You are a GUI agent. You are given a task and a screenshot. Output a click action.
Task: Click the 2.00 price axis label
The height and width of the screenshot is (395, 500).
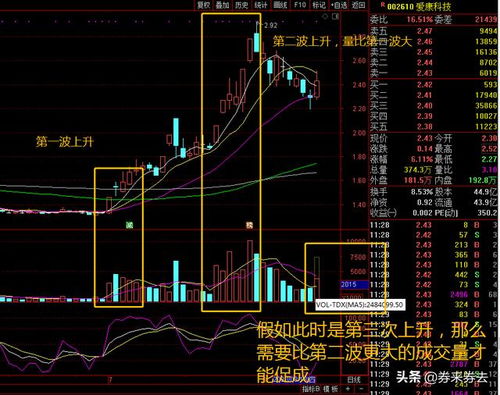pos(359,133)
